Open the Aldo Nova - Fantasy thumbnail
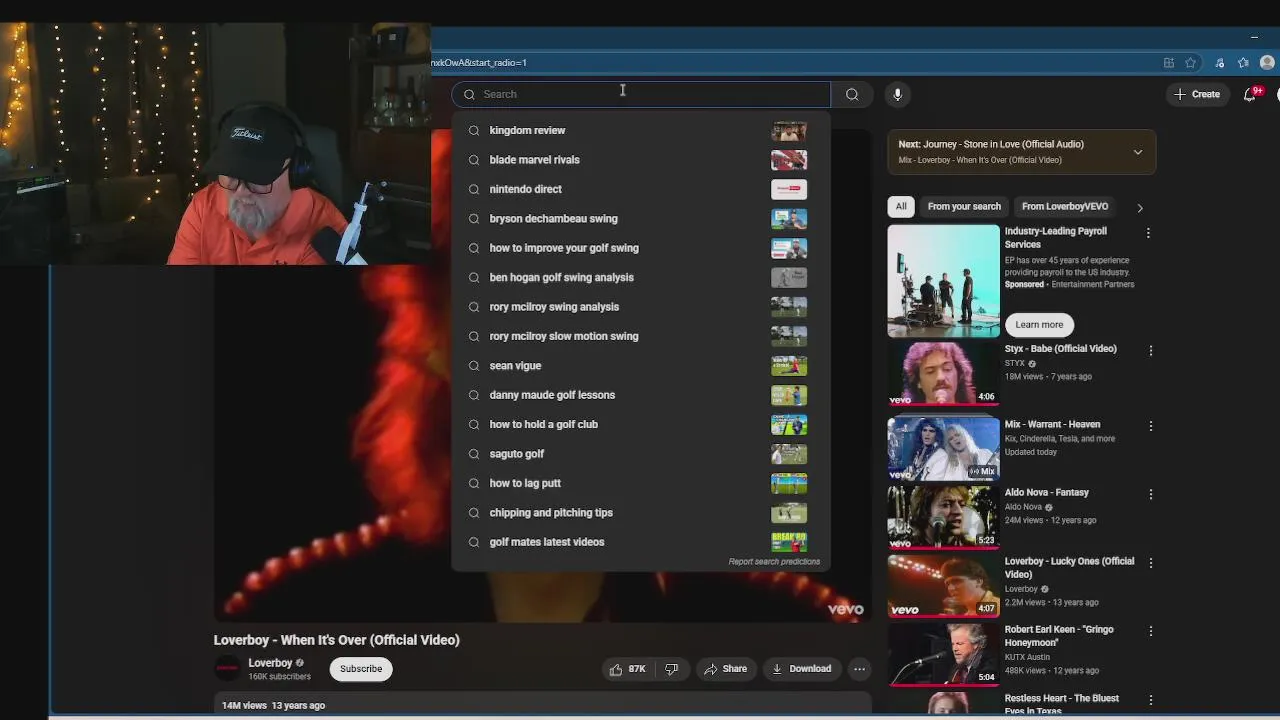1280x720 pixels. [x=943, y=516]
